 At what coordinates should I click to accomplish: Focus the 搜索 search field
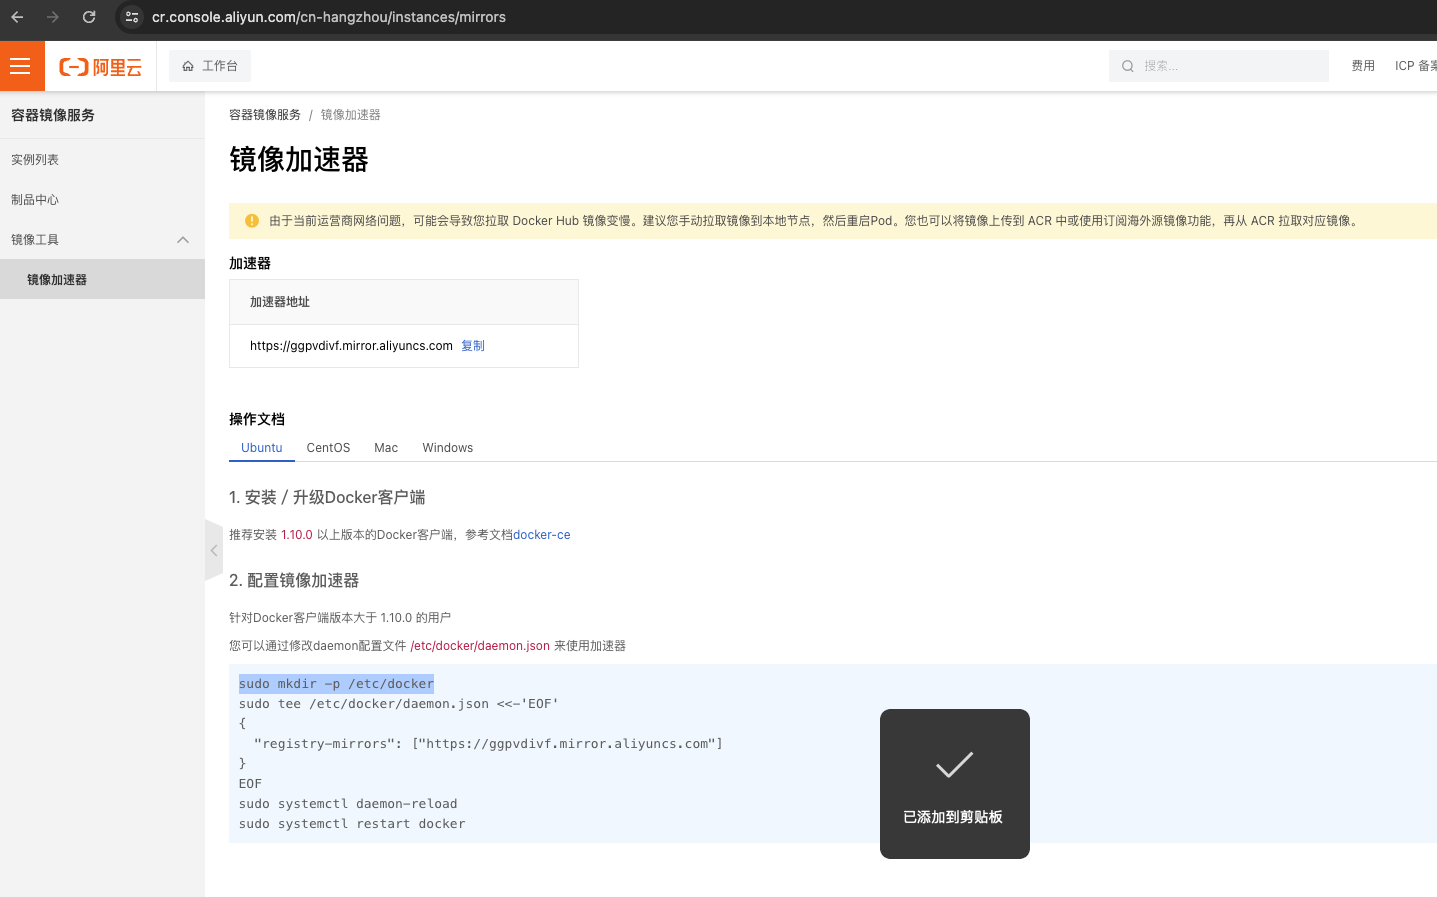pyautogui.click(x=1219, y=66)
